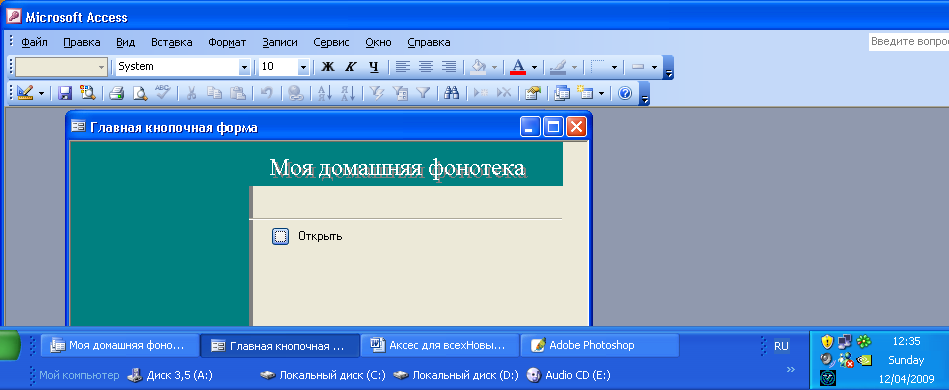The width and height of the screenshot is (949, 390).
Task: Click the Filter By Form icon
Action: click(x=400, y=93)
